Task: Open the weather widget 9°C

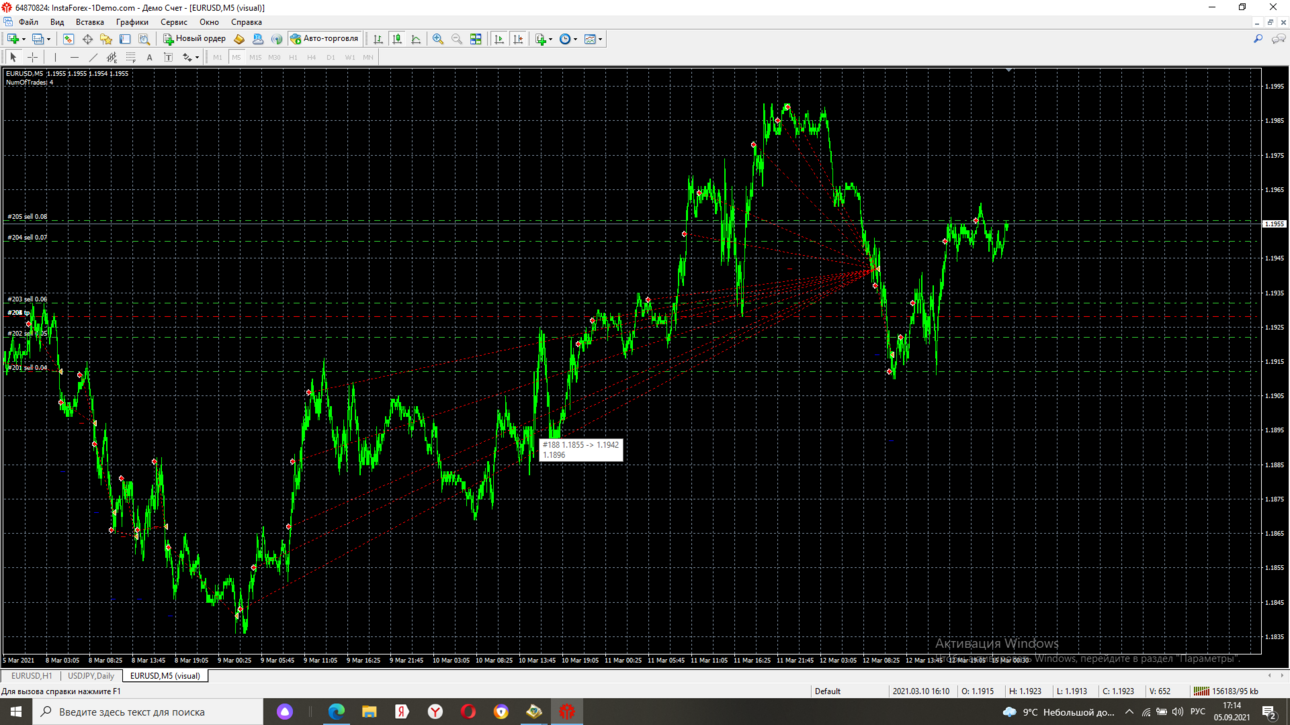Action: tap(1059, 712)
